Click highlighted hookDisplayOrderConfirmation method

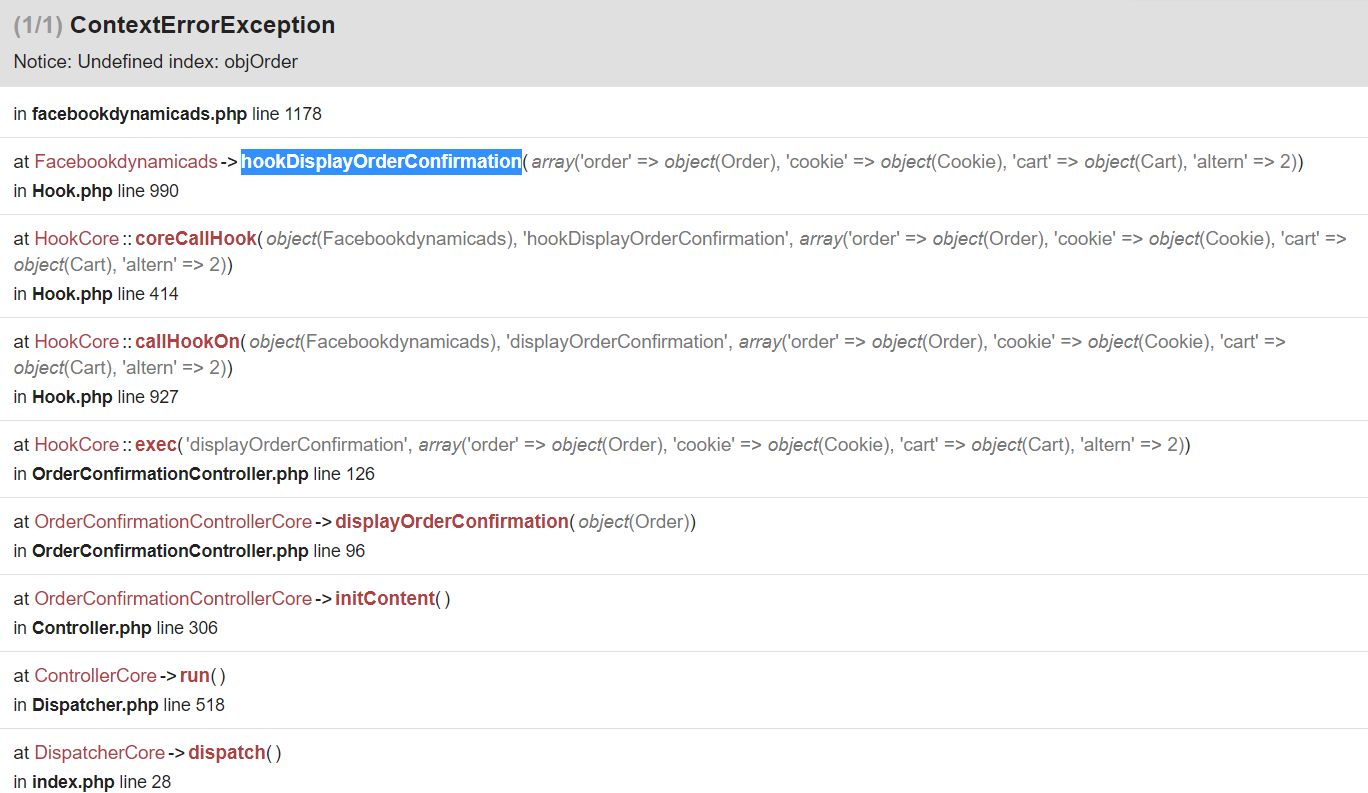click(381, 162)
